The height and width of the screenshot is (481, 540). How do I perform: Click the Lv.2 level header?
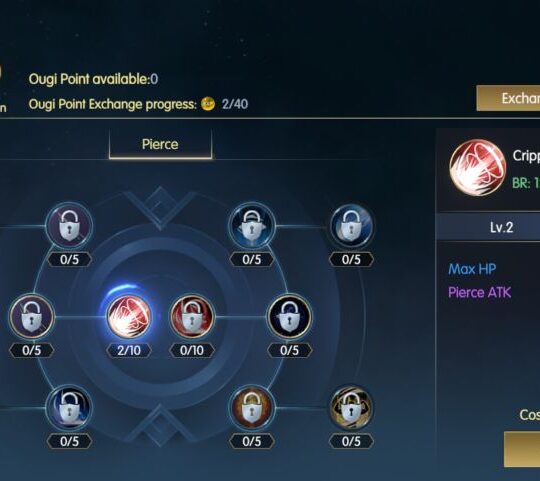(502, 227)
